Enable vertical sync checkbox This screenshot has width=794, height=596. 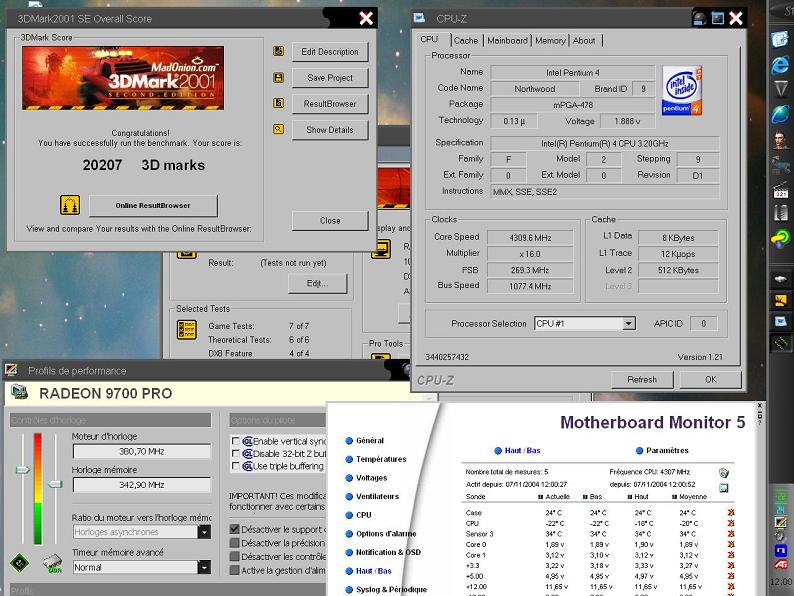(235, 441)
